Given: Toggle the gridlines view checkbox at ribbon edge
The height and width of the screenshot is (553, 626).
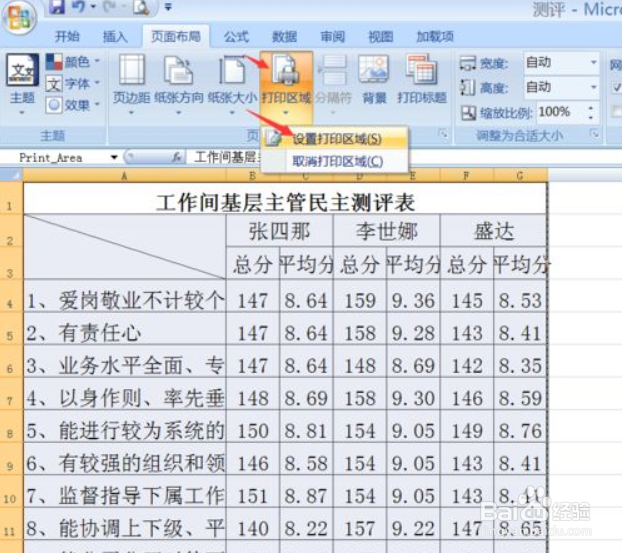Looking at the screenshot, I should [x=617, y=87].
